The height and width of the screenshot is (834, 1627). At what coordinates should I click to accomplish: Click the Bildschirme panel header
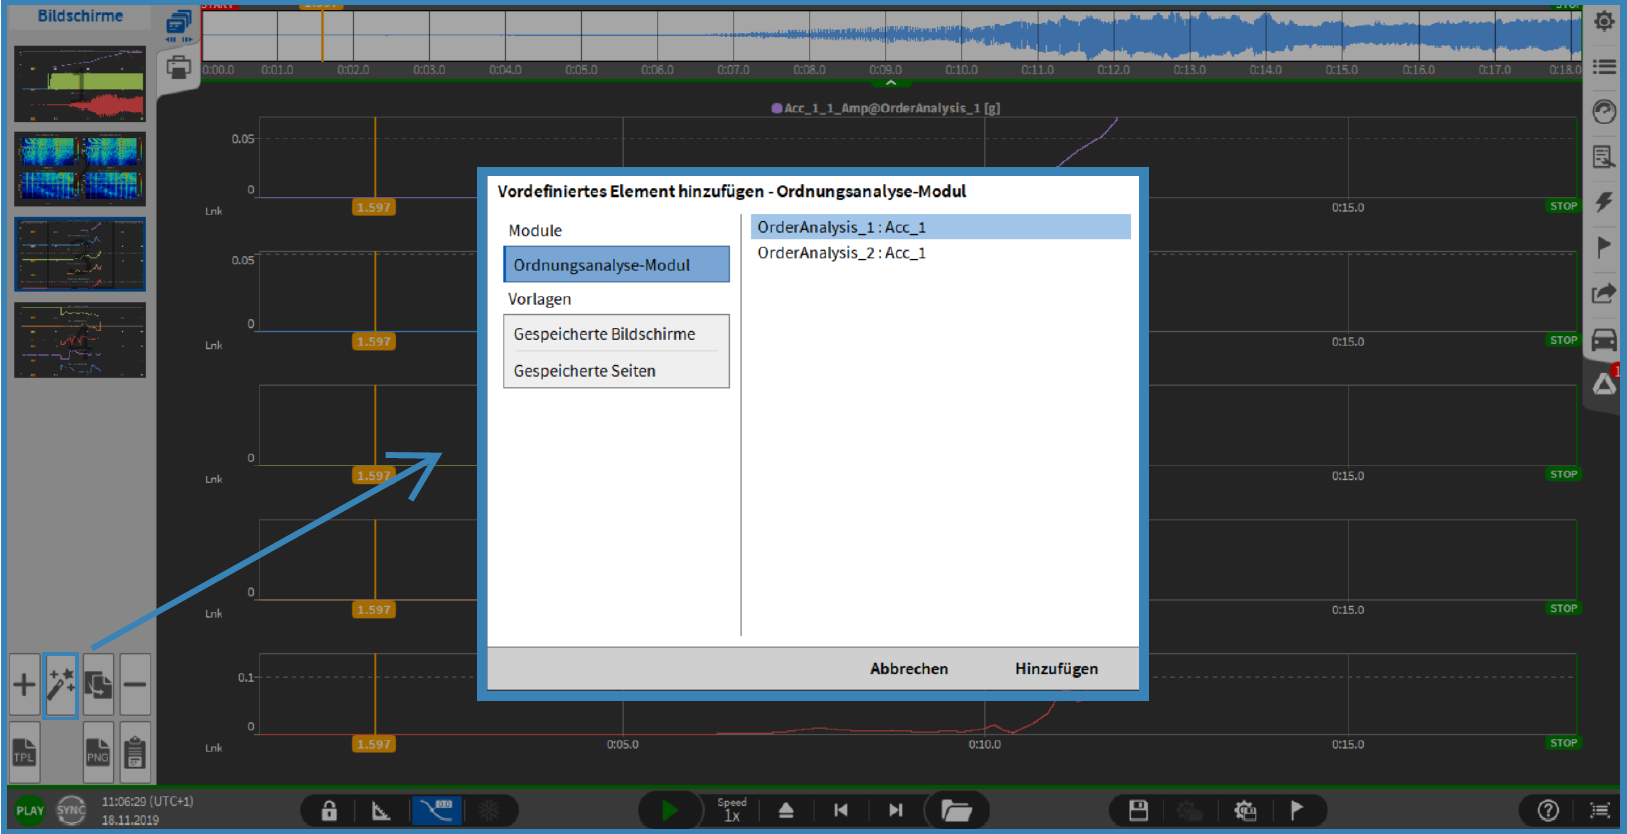80,16
